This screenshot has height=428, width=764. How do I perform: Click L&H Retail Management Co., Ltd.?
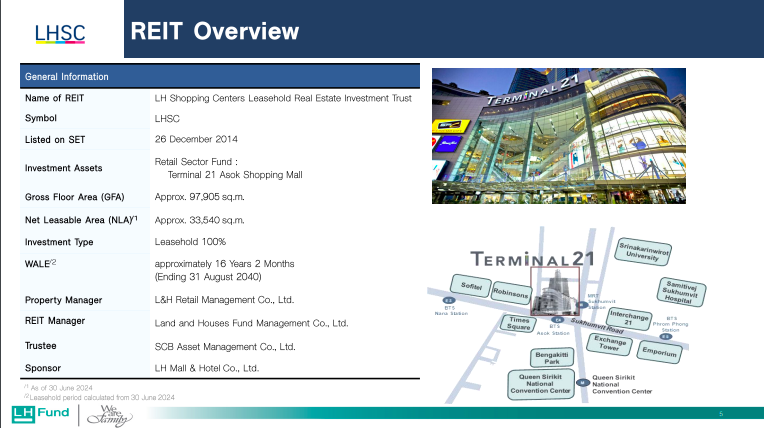pyautogui.click(x=224, y=300)
